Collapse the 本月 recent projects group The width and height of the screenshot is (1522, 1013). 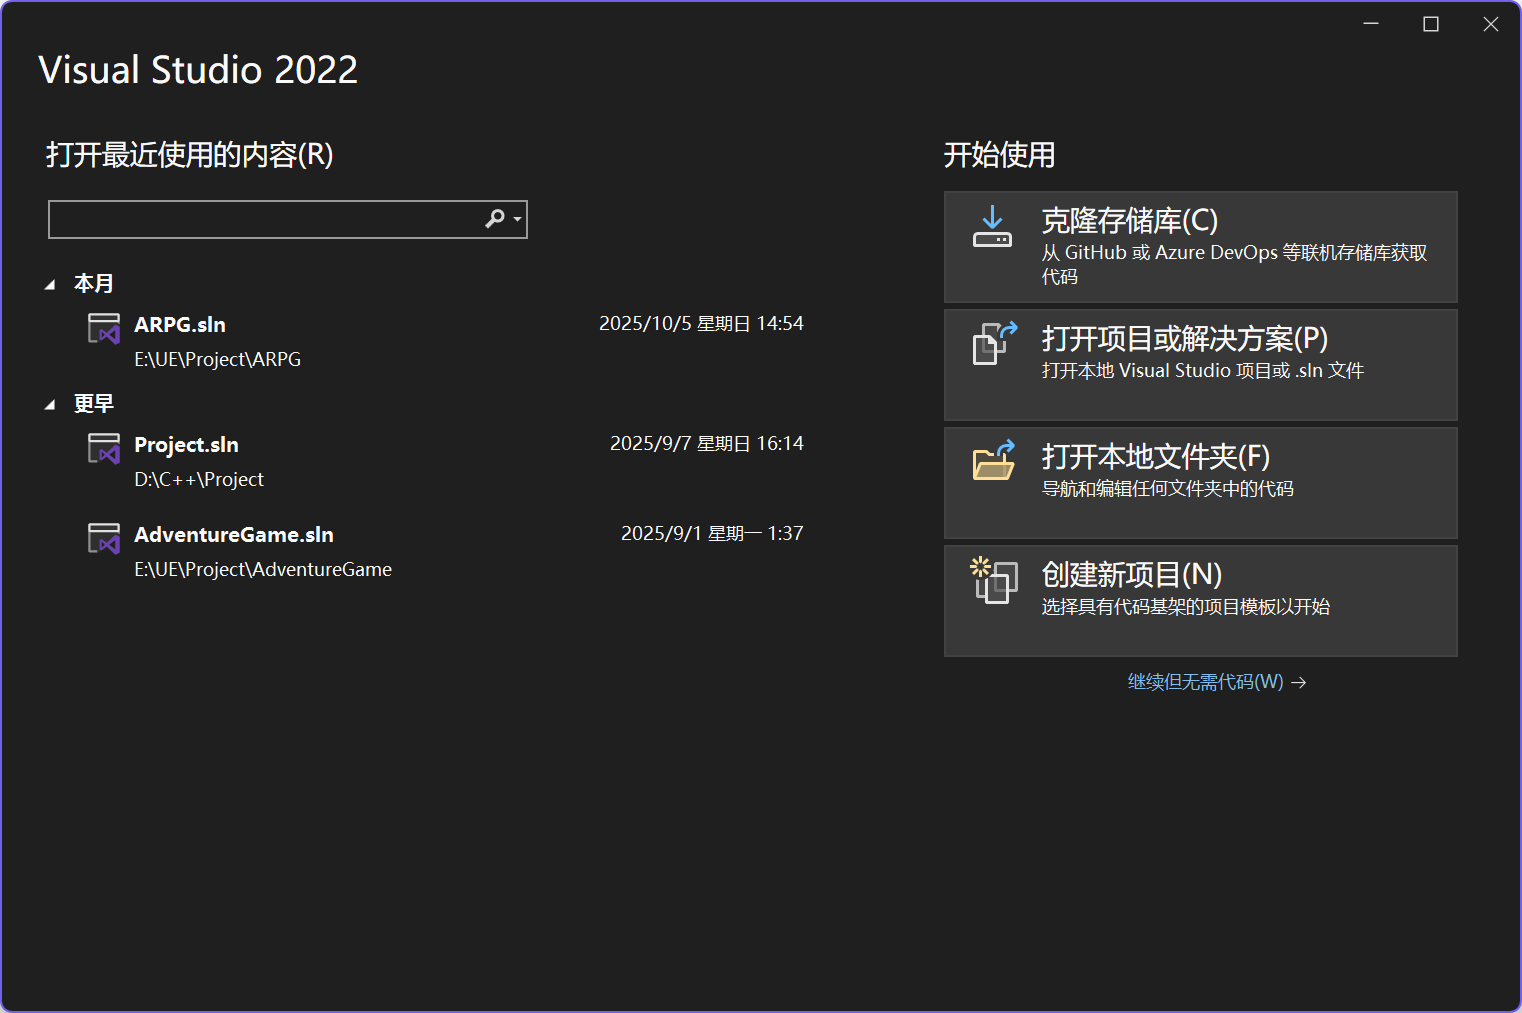click(x=50, y=283)
